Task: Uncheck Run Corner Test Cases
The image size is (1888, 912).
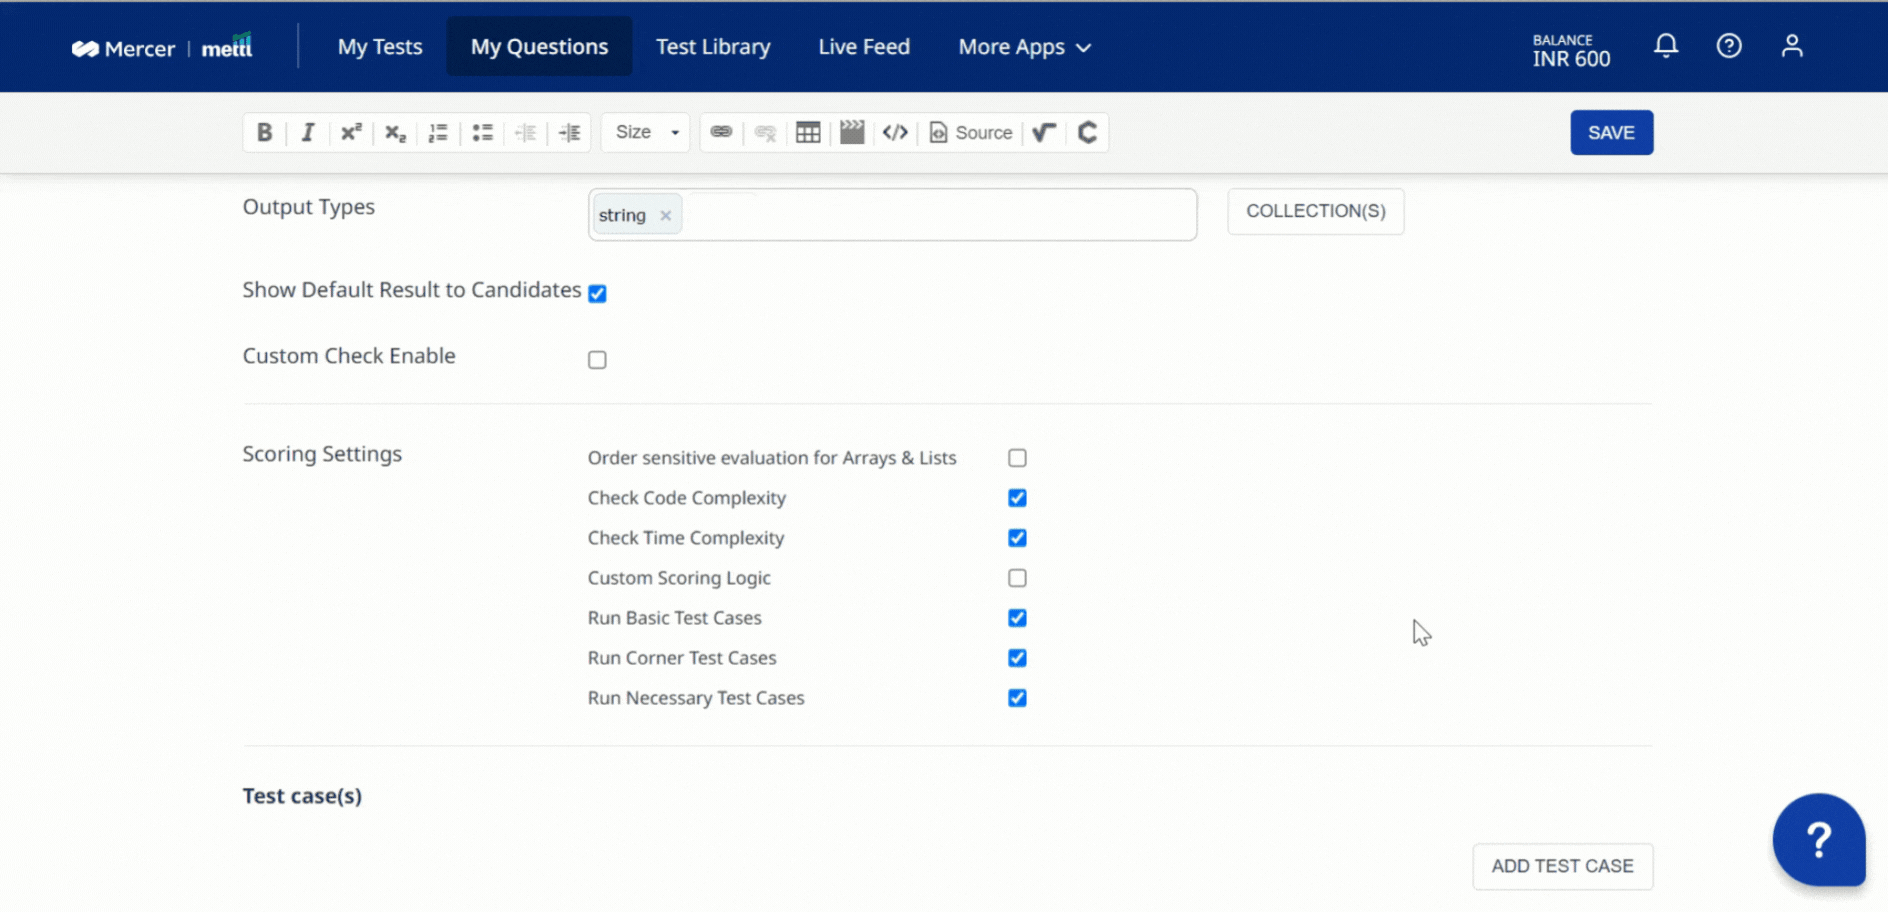Action: [x=1017, y=658]
